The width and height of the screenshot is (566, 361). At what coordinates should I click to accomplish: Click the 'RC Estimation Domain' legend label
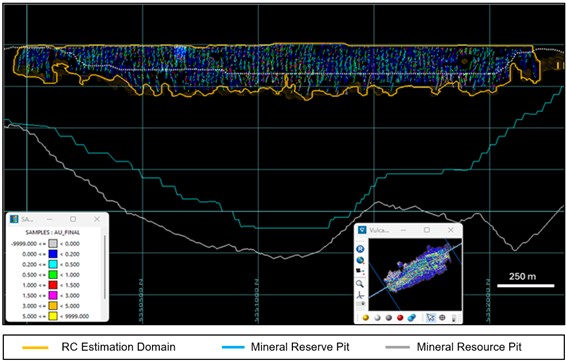pos(118,348)
